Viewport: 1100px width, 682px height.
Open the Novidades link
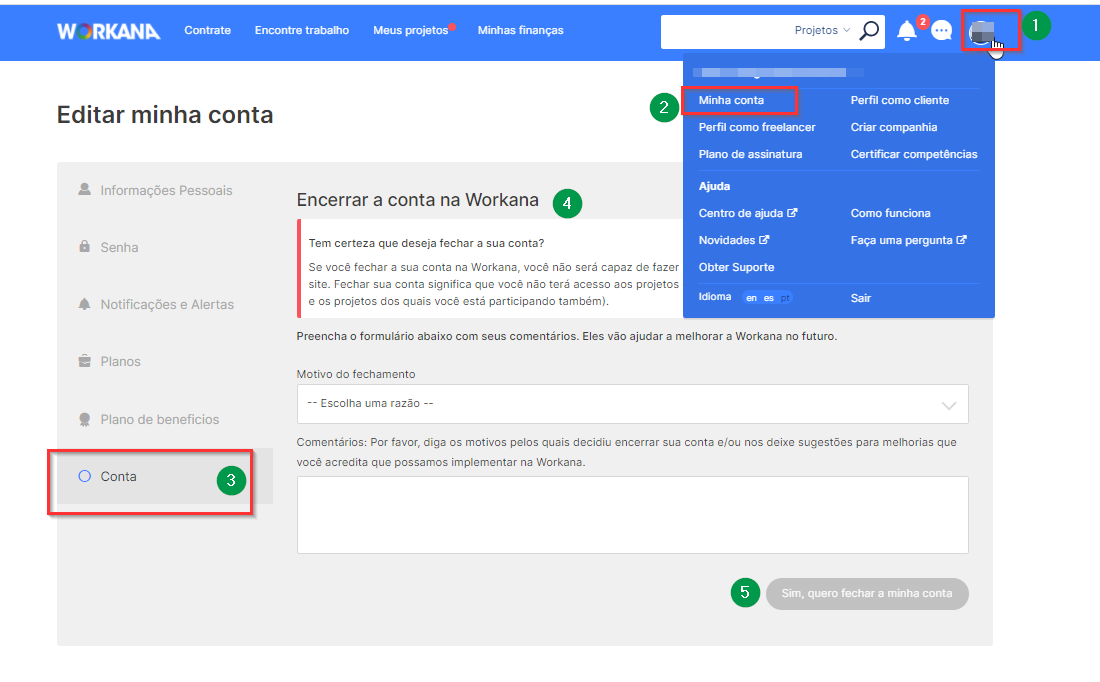(734, 240)
